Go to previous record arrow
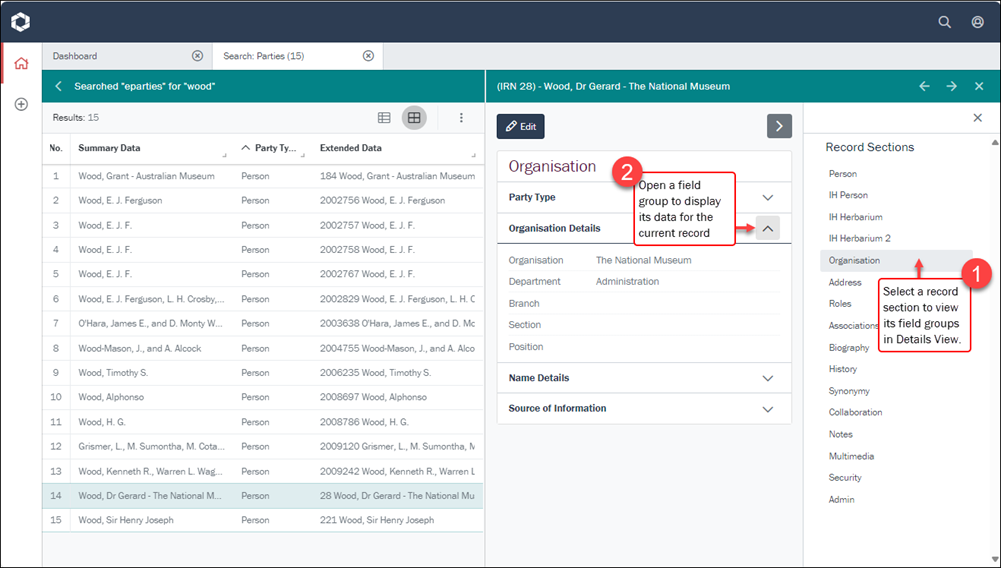Image resolution: width=1001 pixels, height=568 pixels. point(924,87)
